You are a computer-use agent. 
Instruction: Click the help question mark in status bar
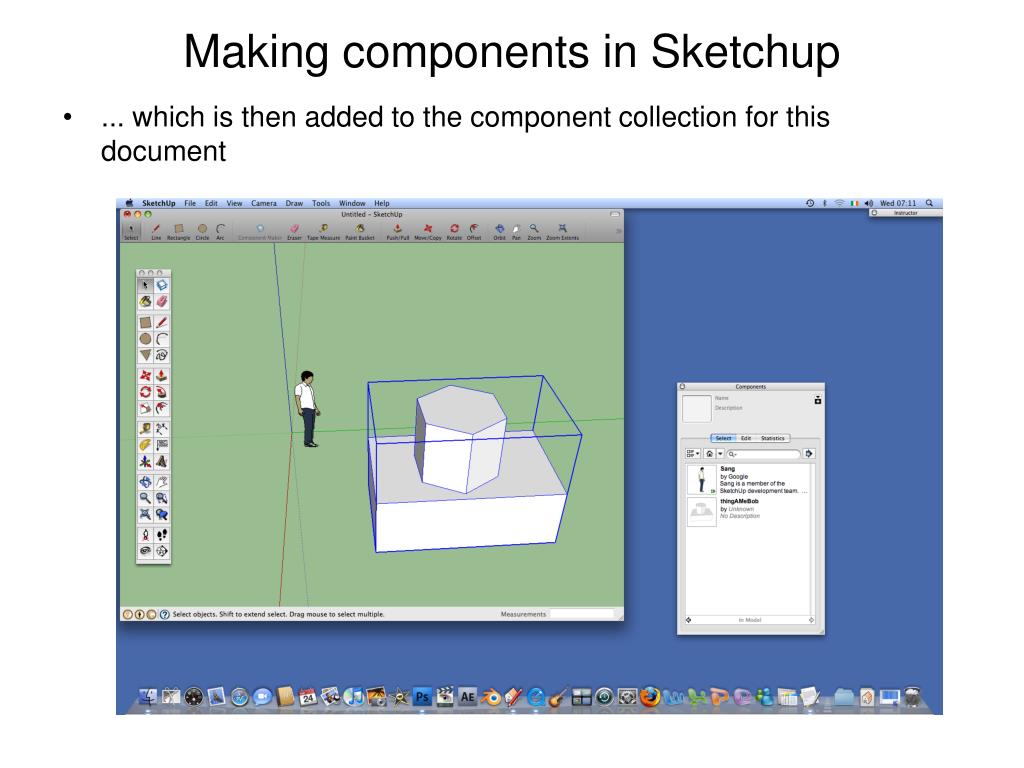pos(165,615)
